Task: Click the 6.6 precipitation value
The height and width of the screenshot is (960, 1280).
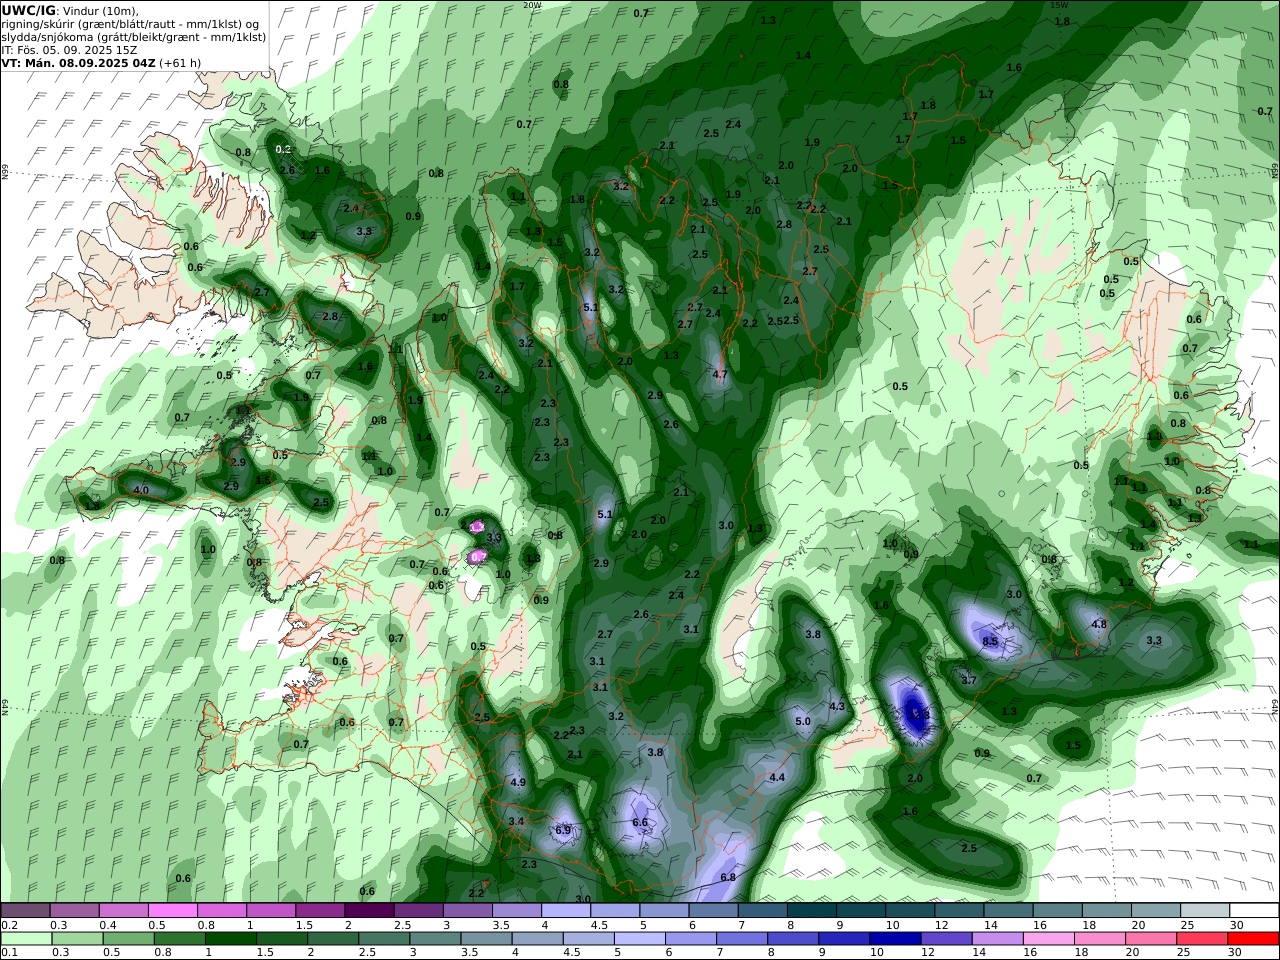Action: (641, 822)
